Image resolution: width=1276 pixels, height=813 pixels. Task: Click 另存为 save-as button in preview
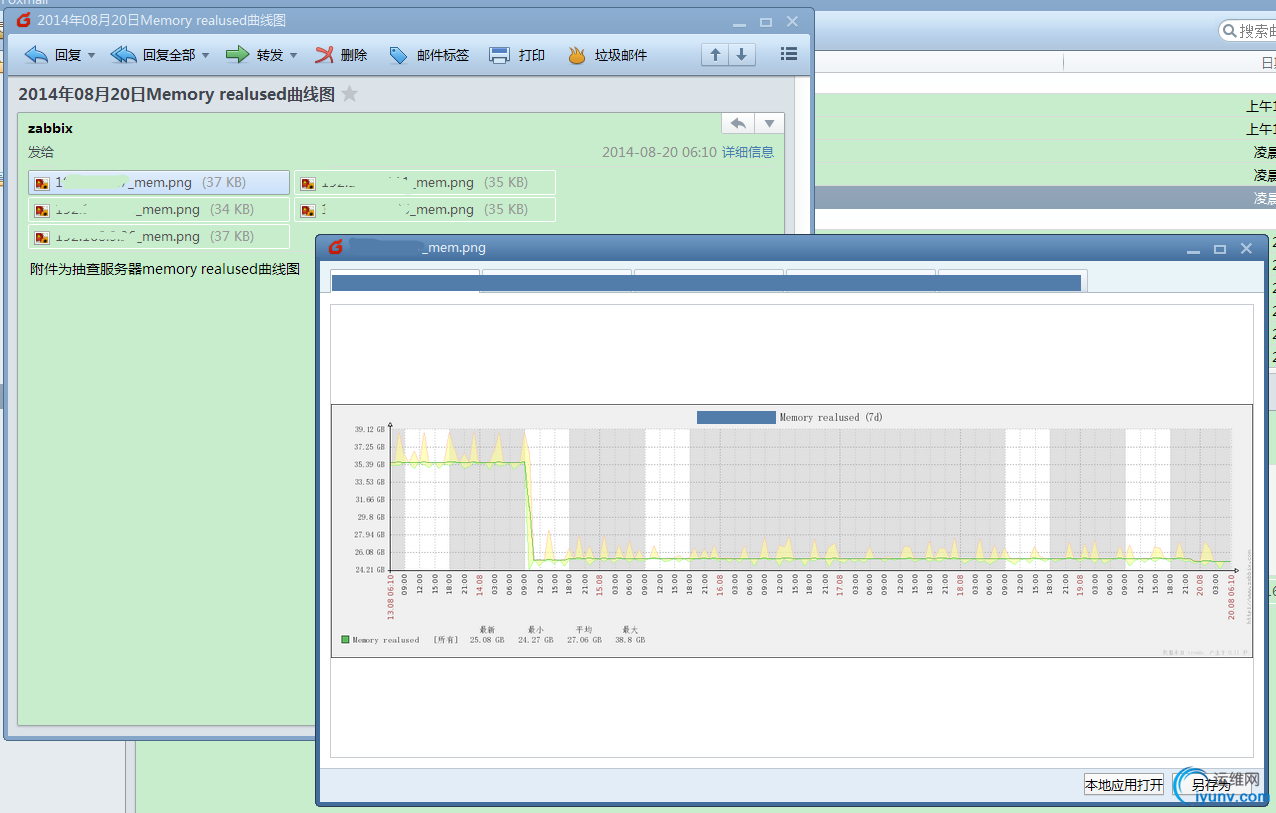click(x=1211, y=785)
